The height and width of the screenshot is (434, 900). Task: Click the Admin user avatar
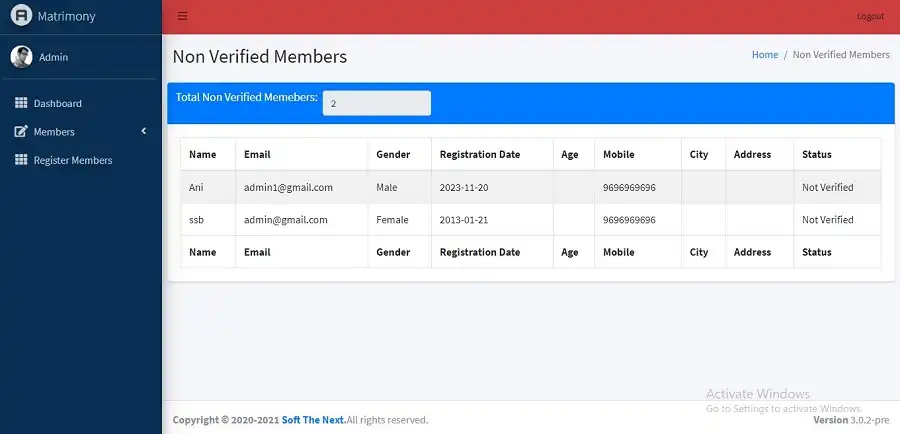pyautogui.click(x=21, y=57)
